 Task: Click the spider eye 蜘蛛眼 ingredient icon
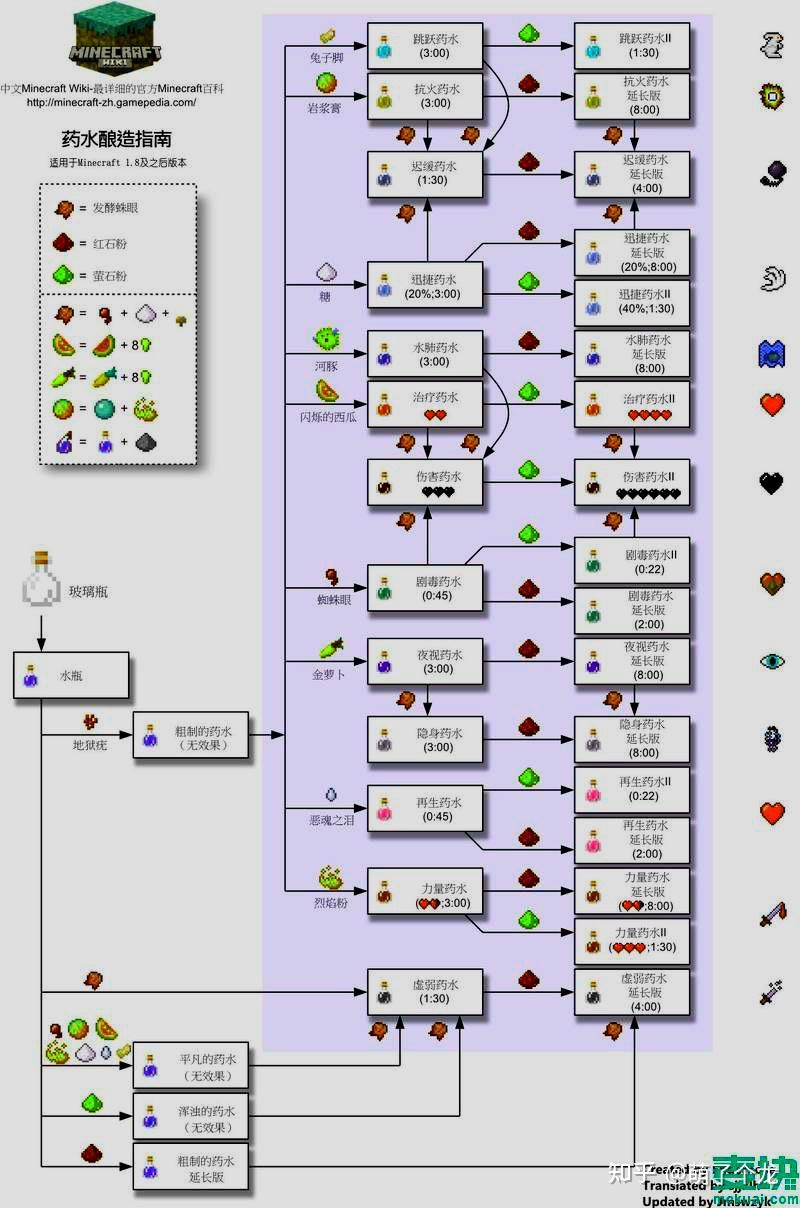click(x=330, y=577)
